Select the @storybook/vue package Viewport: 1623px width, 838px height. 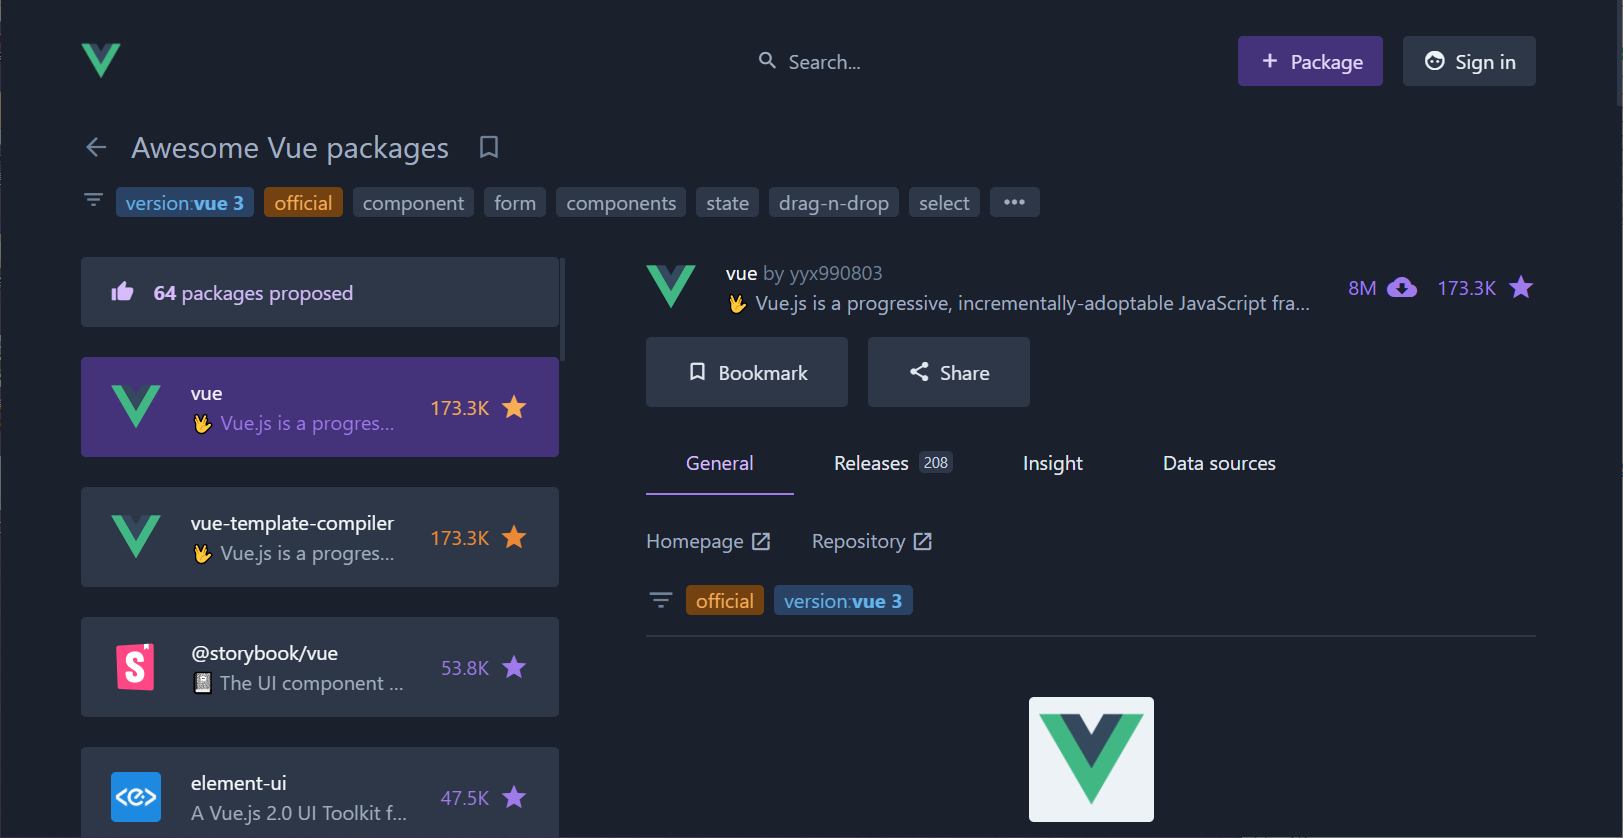[320, 667]
